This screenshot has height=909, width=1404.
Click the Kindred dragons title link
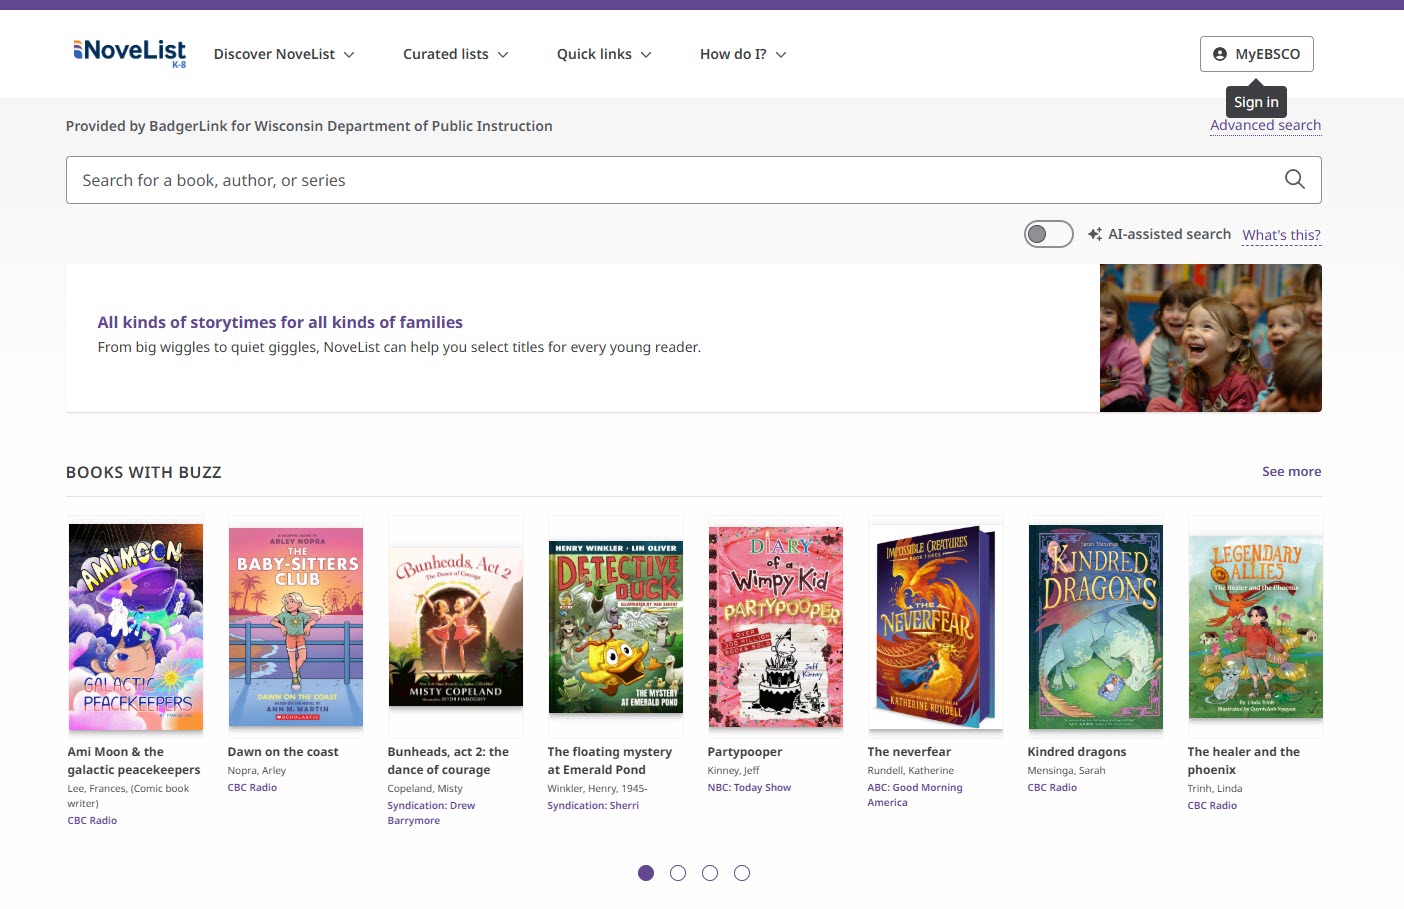coord(1077,752)
